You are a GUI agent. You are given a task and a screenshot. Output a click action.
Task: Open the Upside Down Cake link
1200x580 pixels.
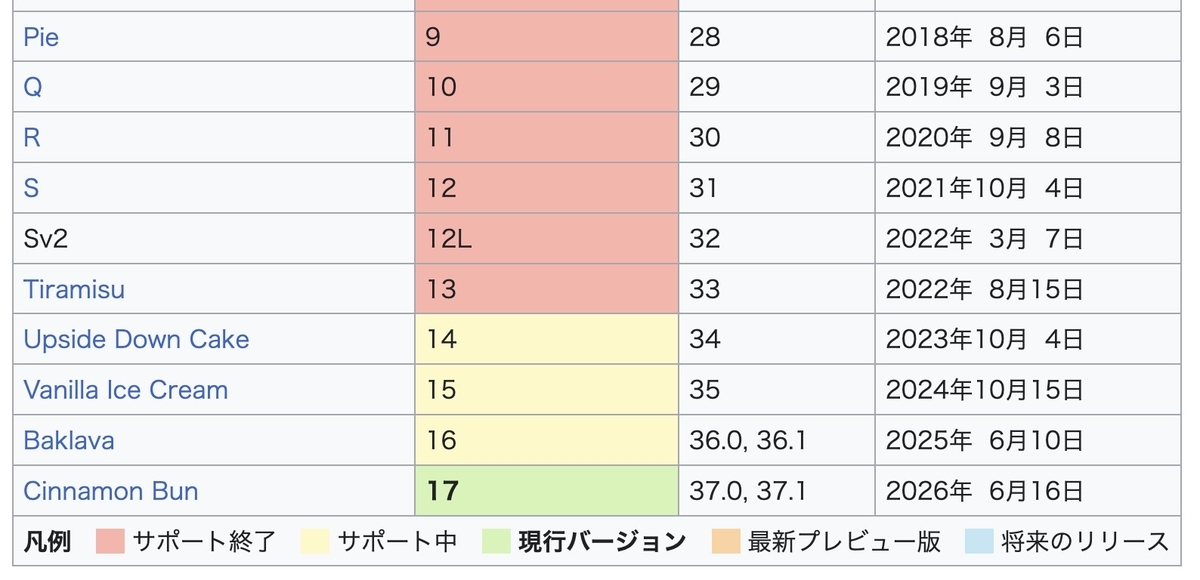click(x=136, y=340)
